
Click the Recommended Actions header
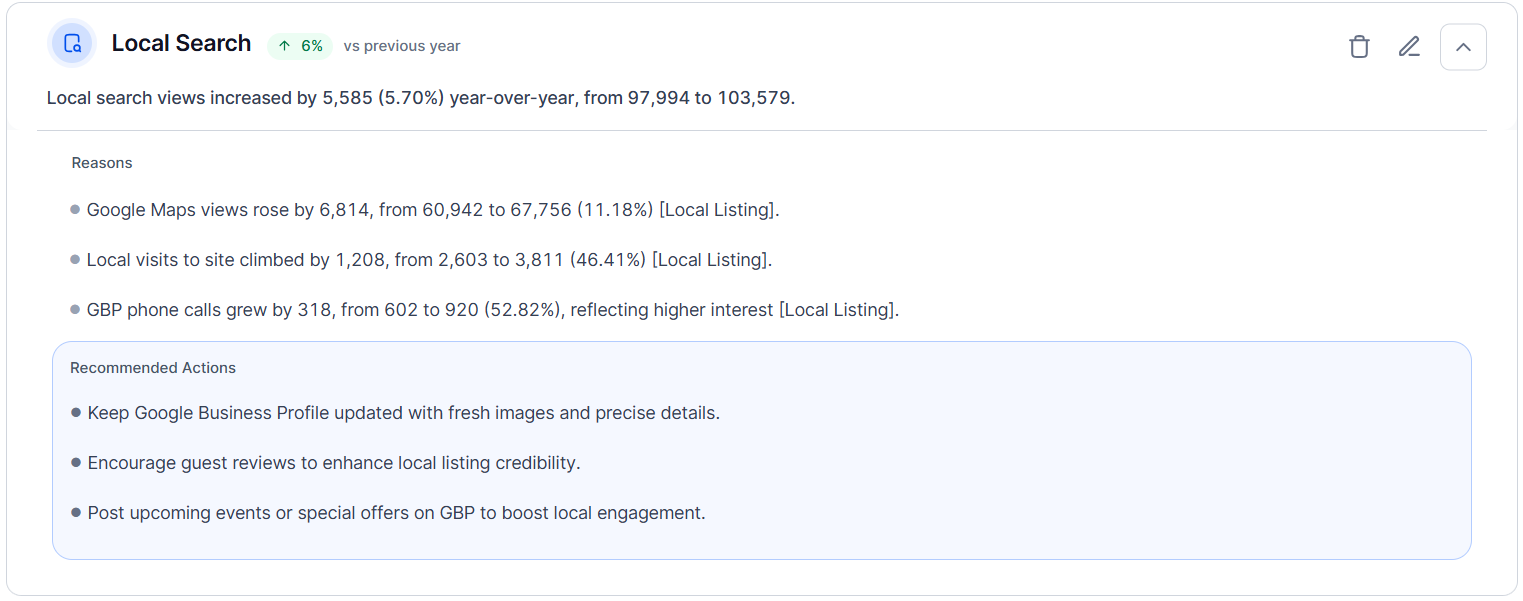click(x=153, y=368)
